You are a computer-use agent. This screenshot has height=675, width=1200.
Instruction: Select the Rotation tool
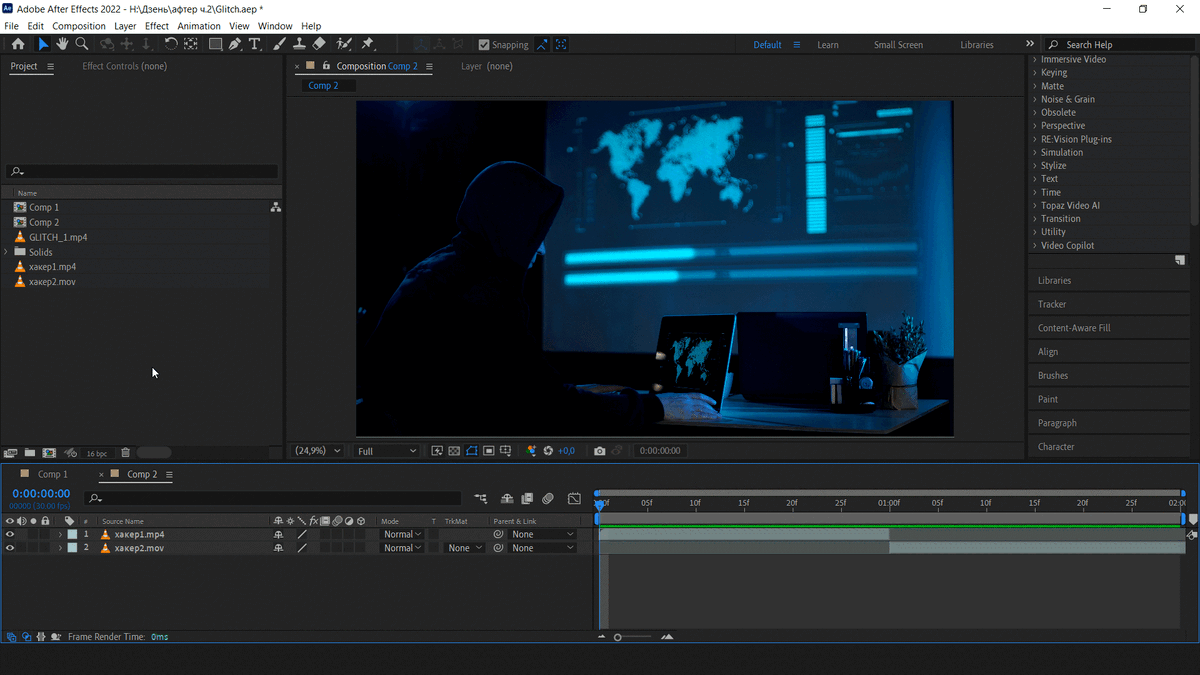171,44
